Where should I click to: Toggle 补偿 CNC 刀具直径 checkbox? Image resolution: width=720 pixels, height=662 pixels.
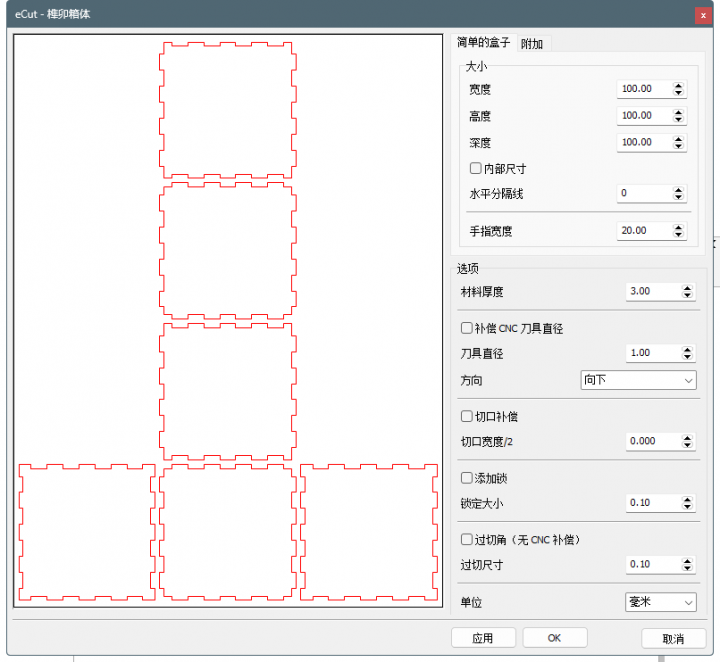point(466,328)
